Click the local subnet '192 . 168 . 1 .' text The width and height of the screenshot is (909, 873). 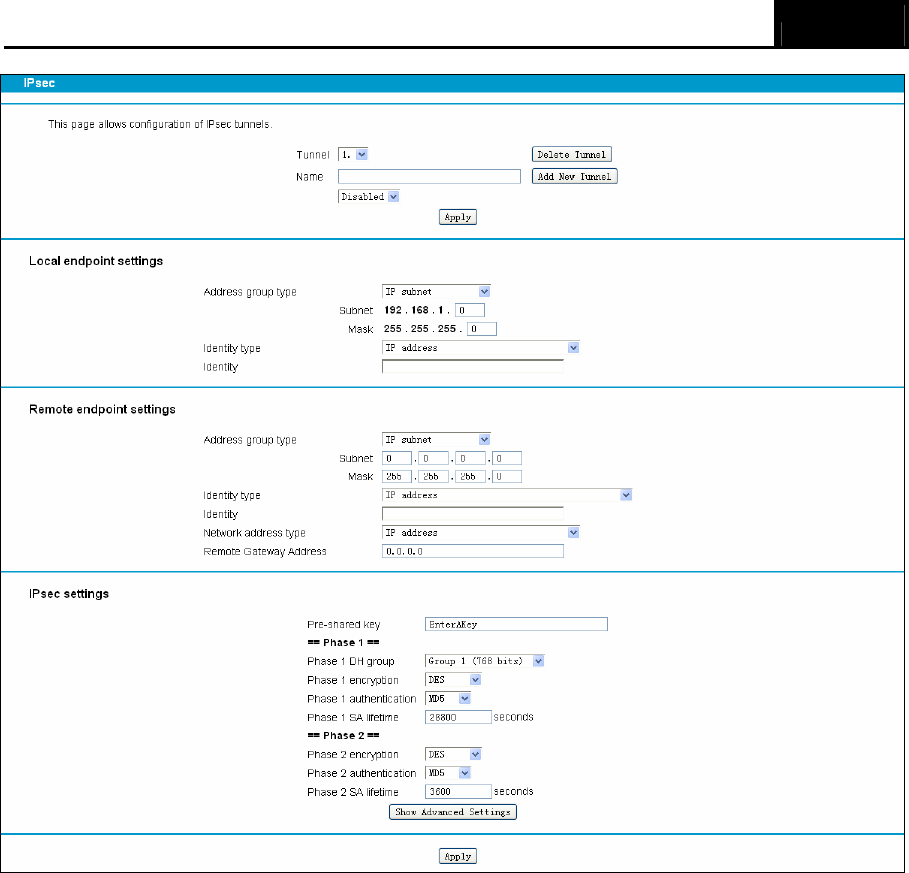coord(417,310)
